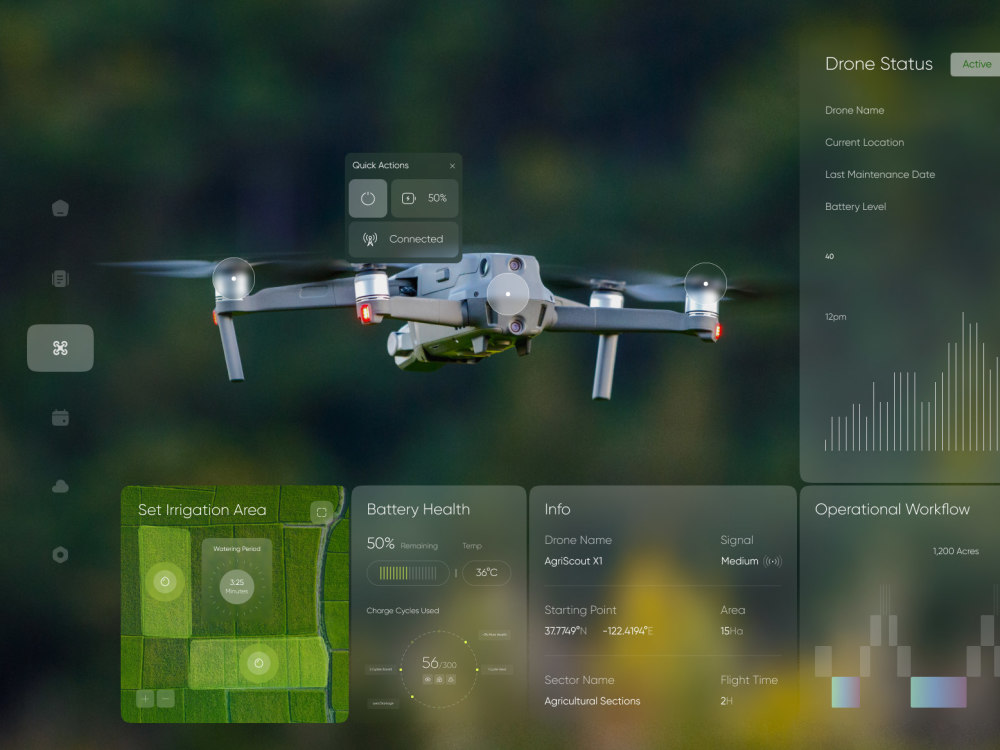
Task: Click the 2H flight time value
Action: tap(726, 701)
